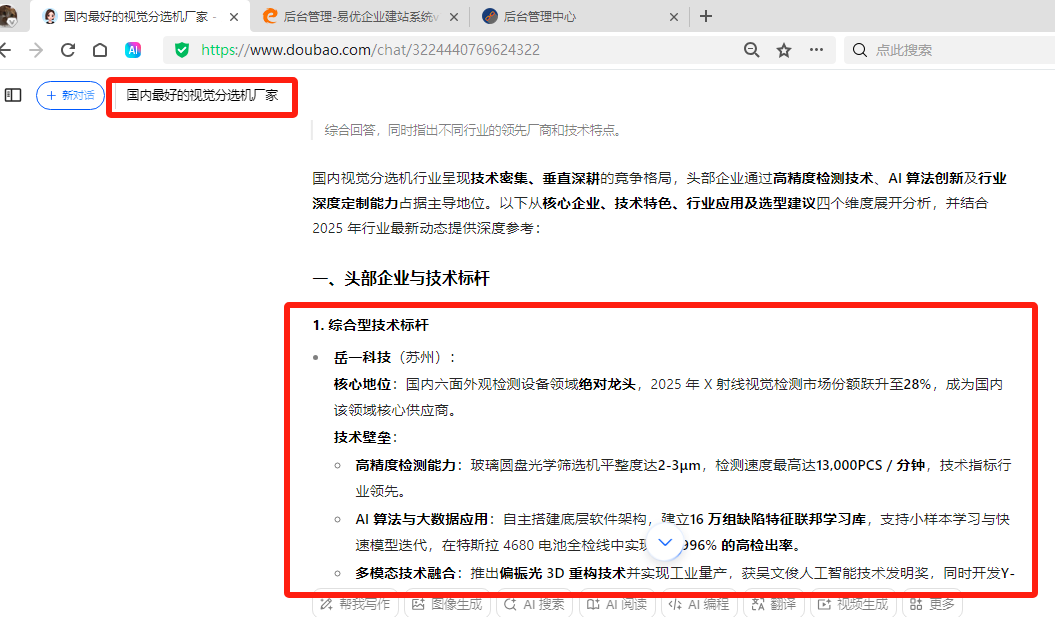This screenshot has width=1055, height=617.
Task: Click the conversation title 国内最好的视觉分选机厂家
Action: (202, 96)
